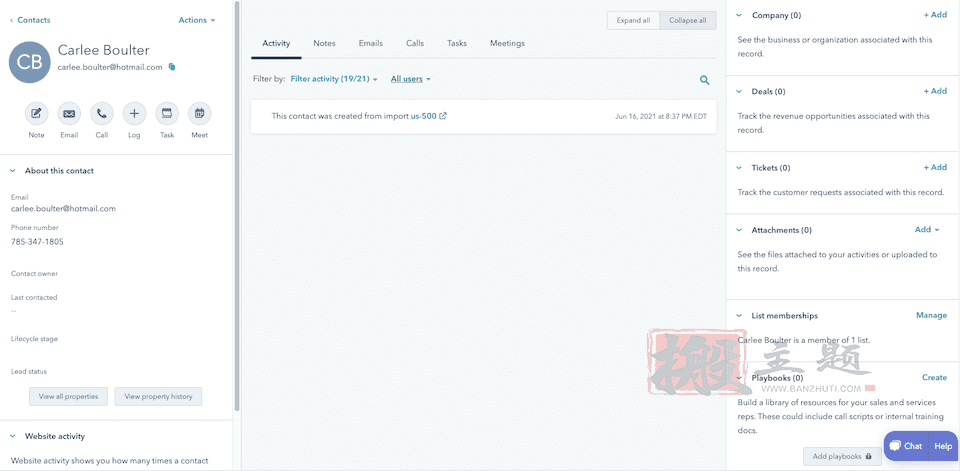This screenshot has width=960, height=471.
Task: Create a new playbook
Action: [x=934, y=377]
